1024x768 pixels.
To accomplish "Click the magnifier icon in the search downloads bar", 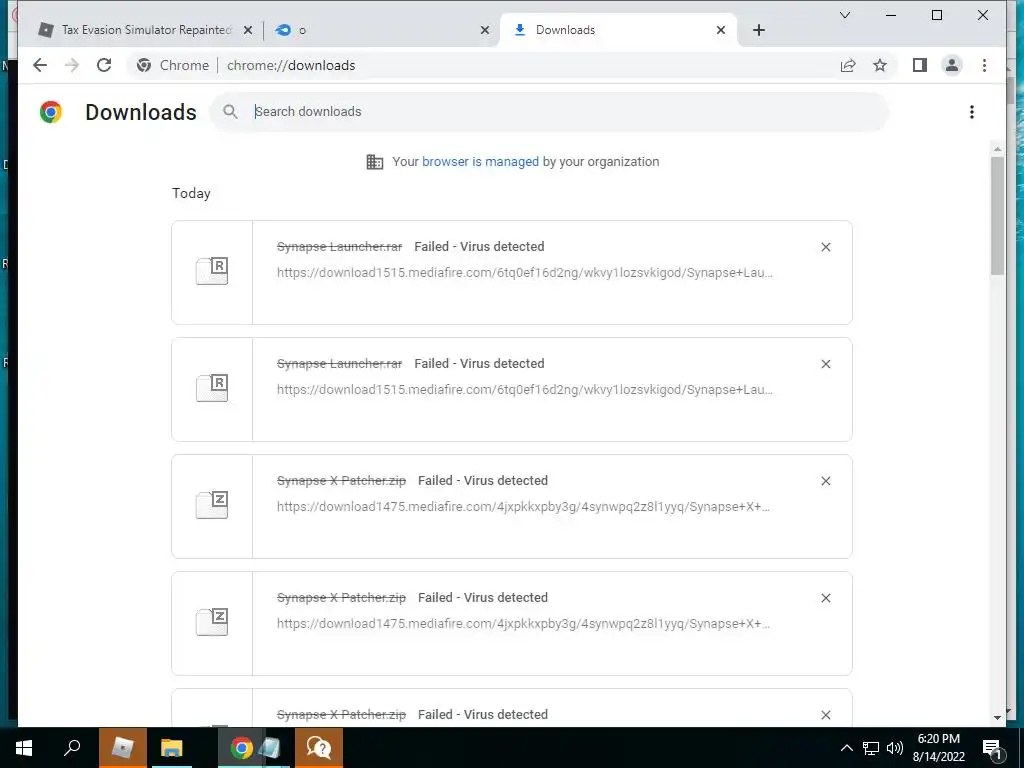I will click(230, 112).
